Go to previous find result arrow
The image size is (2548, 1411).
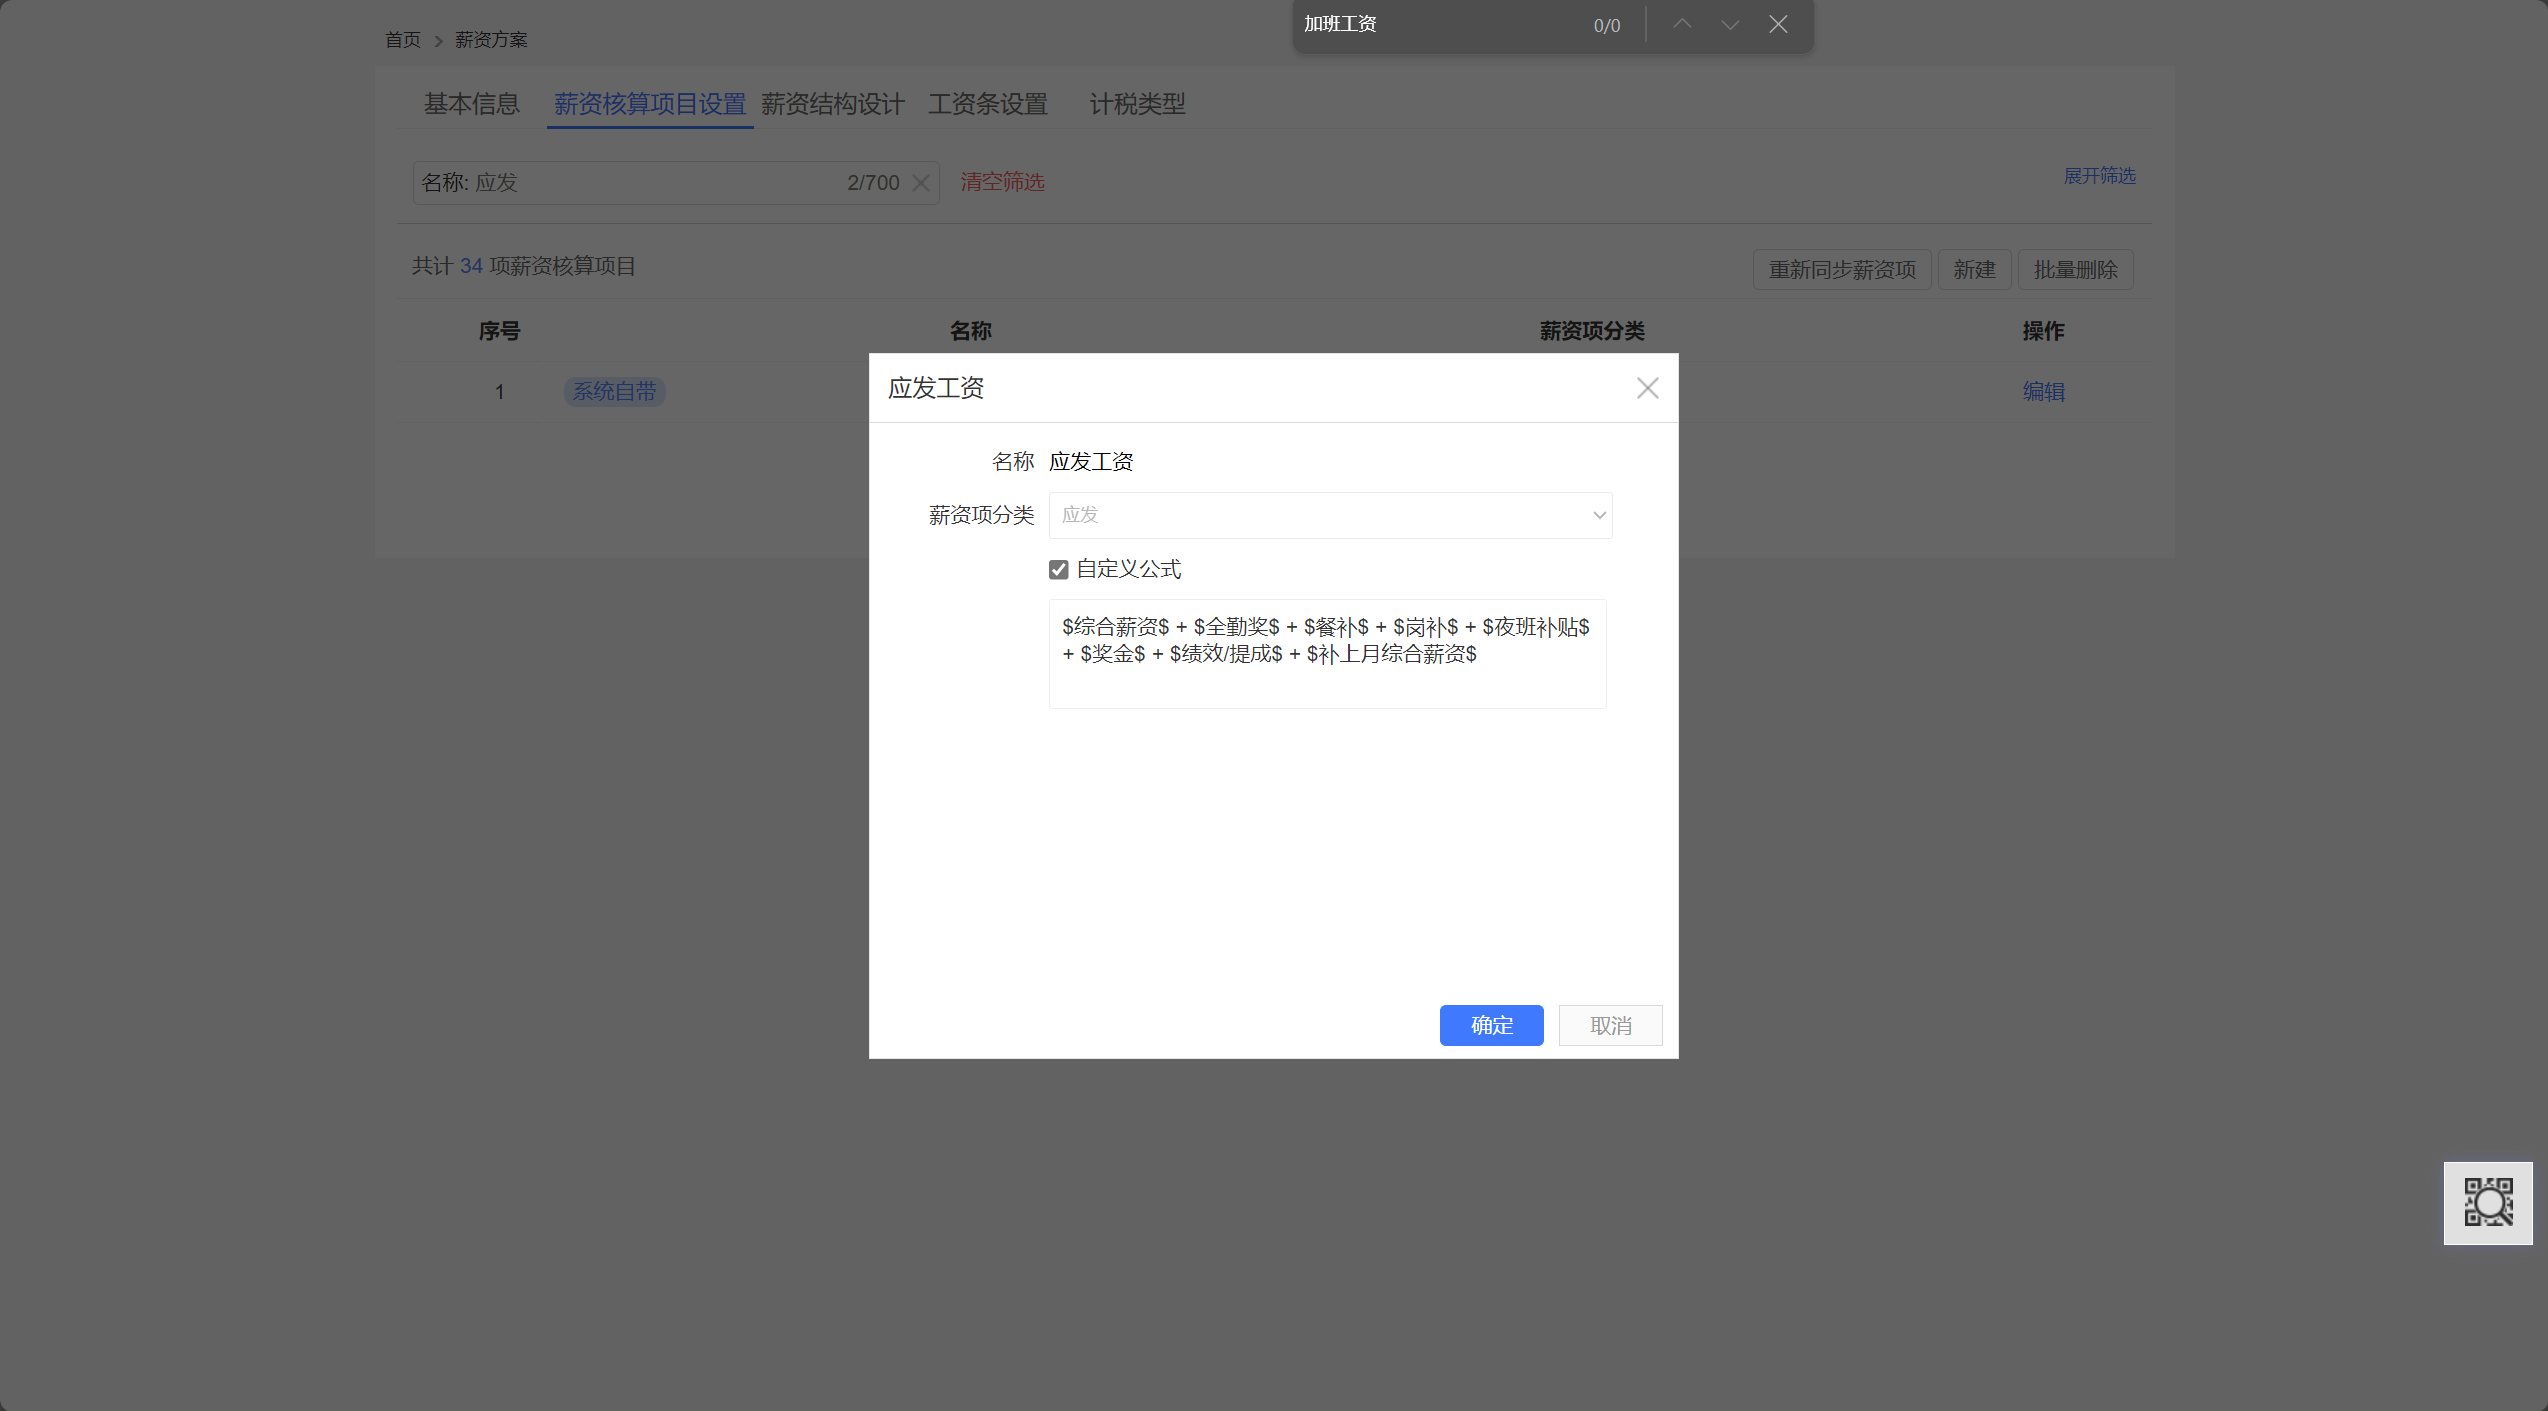(x=1682, y=24)
